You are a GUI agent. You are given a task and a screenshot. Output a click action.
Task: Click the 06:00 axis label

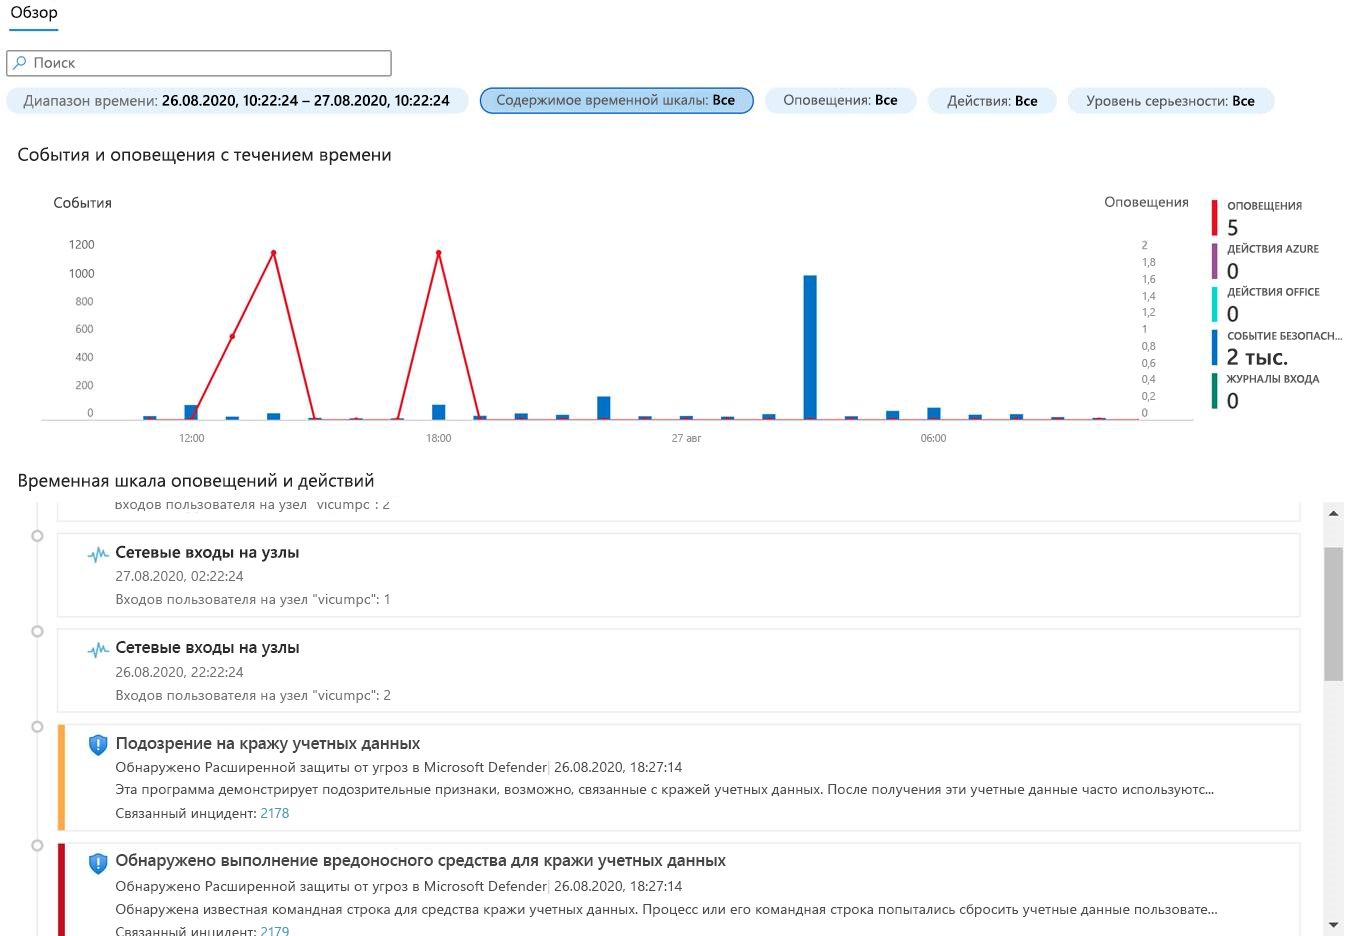pyautogui.click(x=933, y=438)
